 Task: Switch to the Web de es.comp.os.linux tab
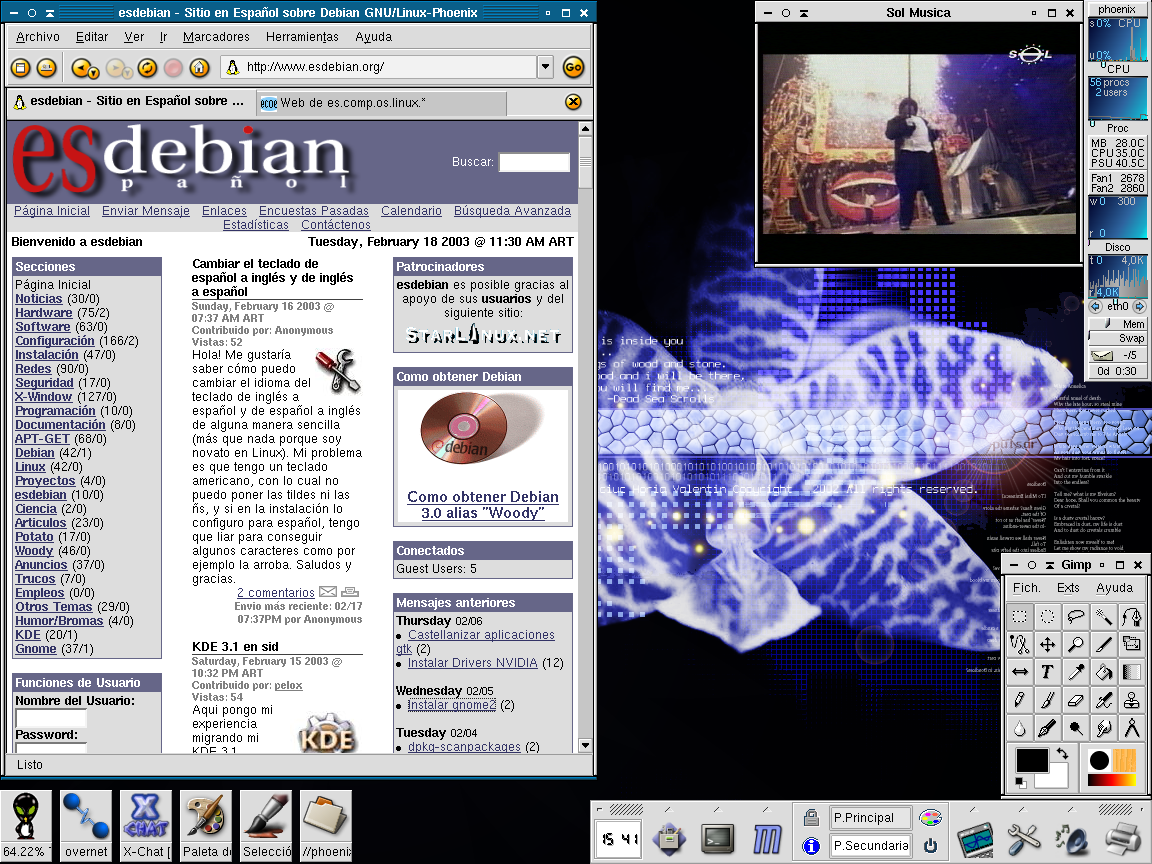click(381, 103)
